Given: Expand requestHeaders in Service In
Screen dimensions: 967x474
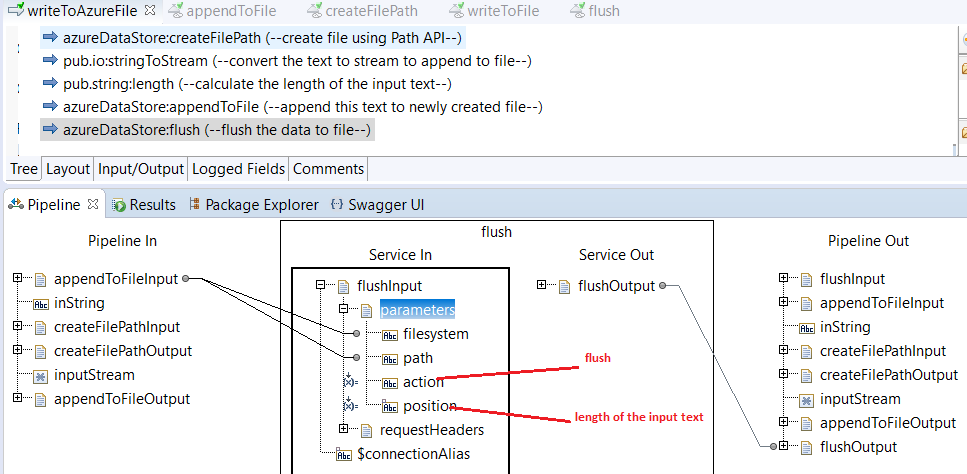Looking at the screenshot, I should tap(344, 429).
